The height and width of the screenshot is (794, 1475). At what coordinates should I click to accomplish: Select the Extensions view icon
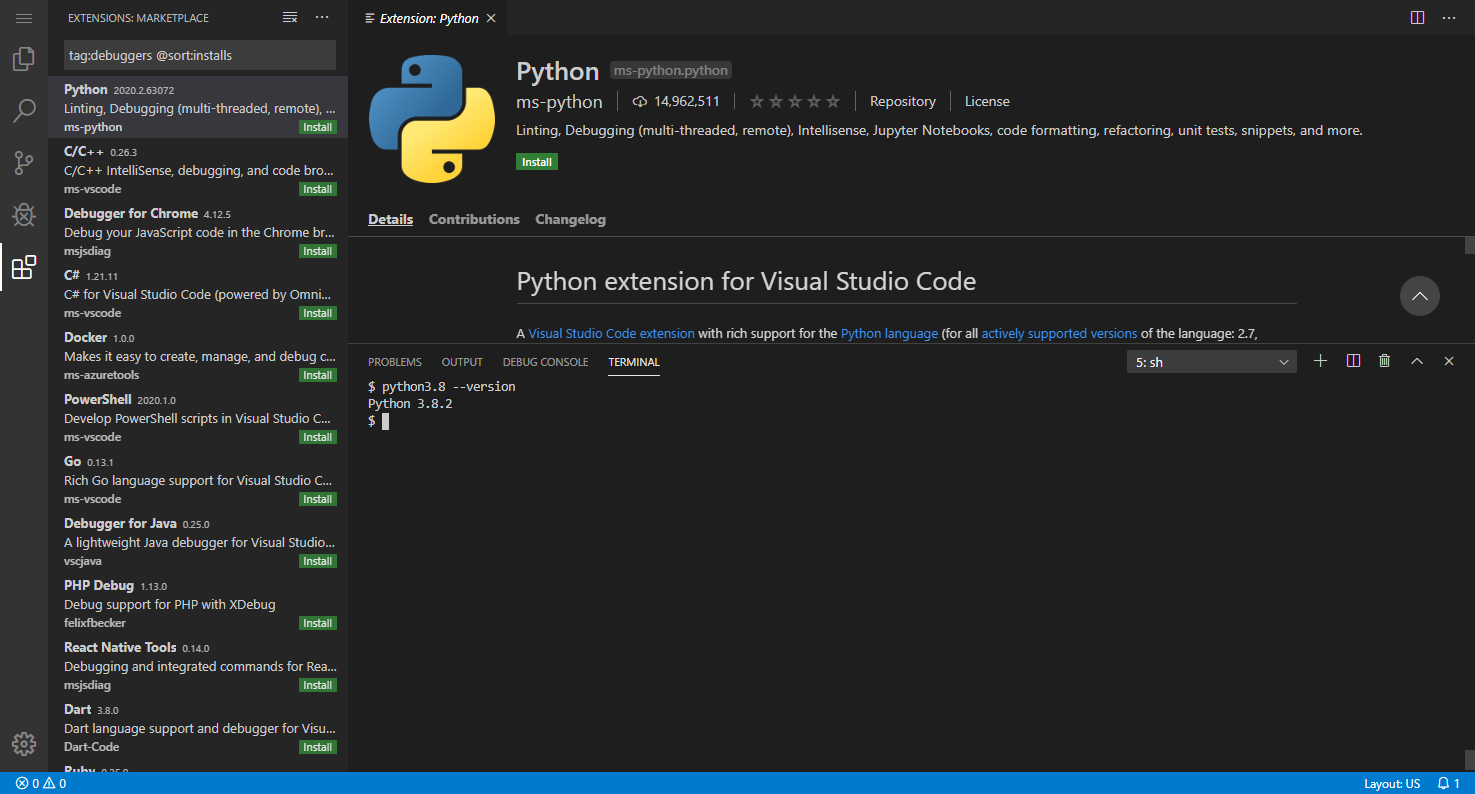(24, 267)
